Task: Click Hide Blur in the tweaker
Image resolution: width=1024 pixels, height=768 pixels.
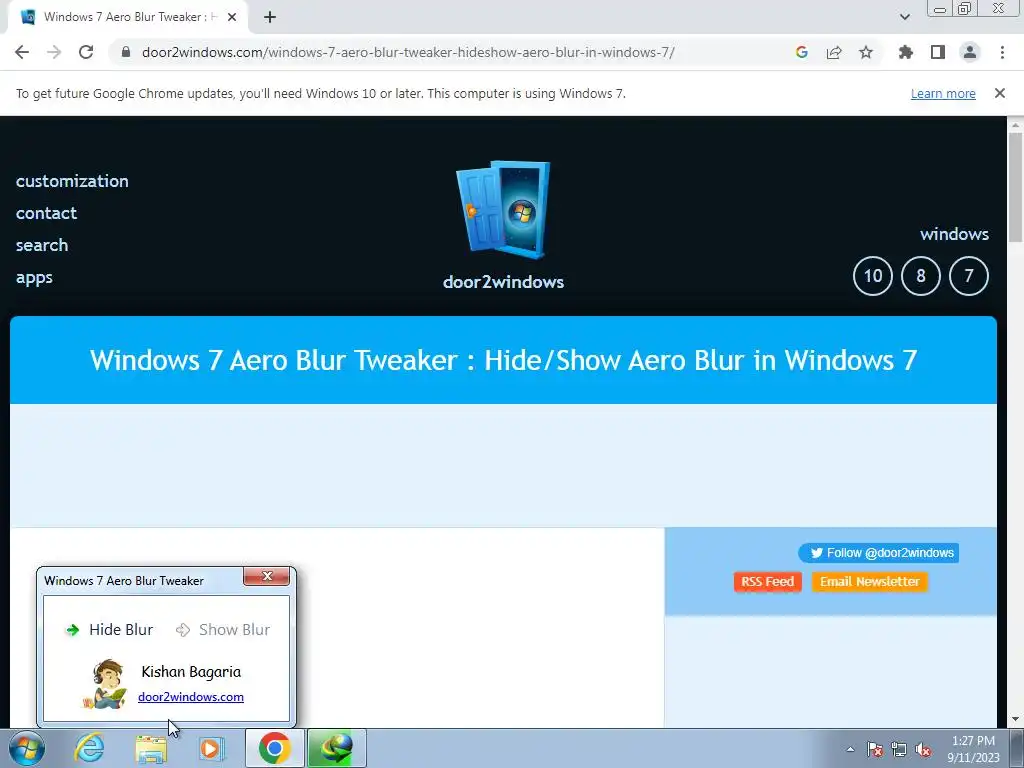Action: pos(110,630)
